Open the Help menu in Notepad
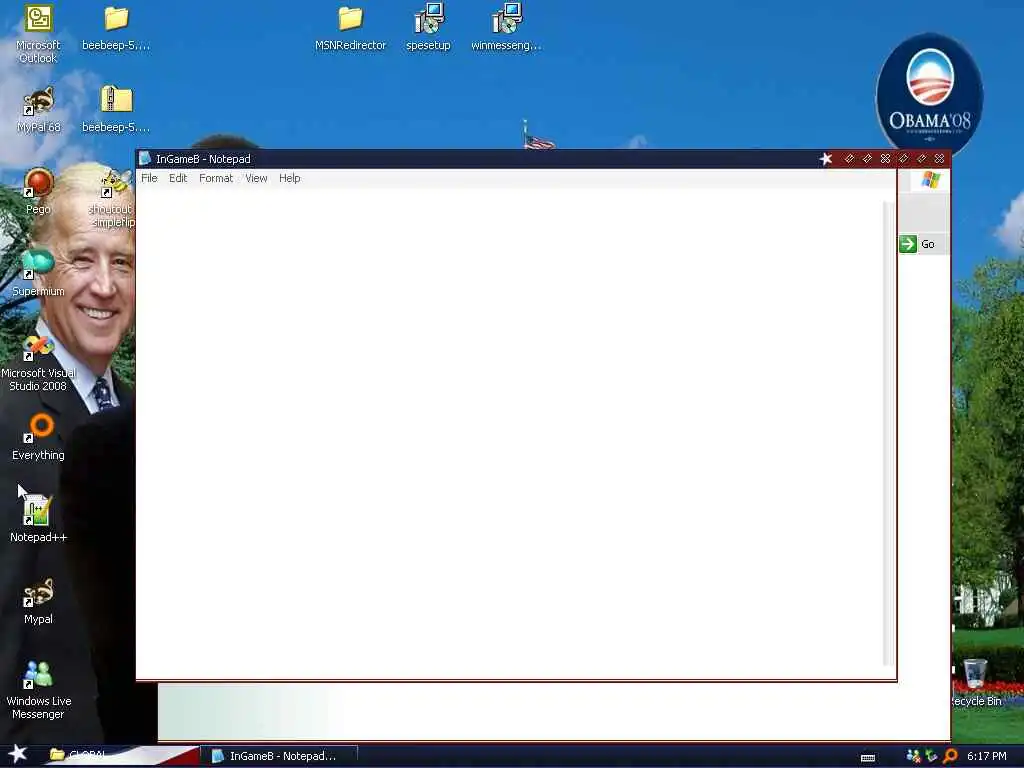 (x=289, y=178)
